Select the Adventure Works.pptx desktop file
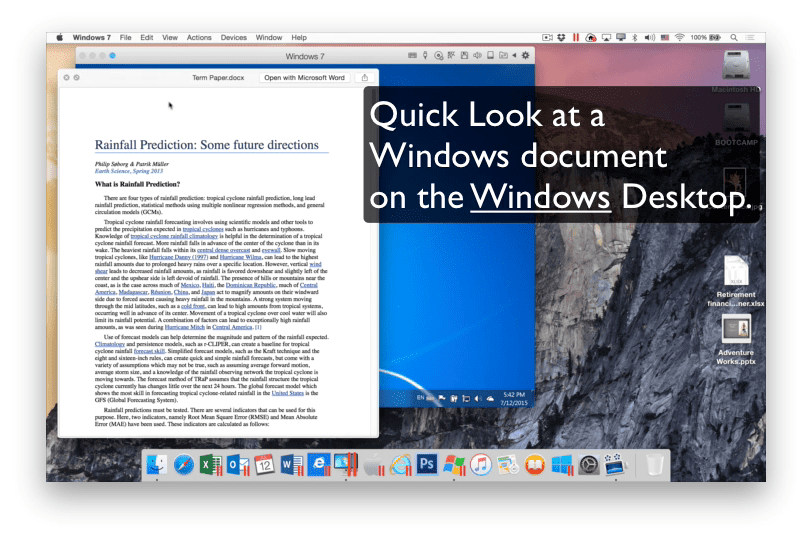 coord(736,340)
